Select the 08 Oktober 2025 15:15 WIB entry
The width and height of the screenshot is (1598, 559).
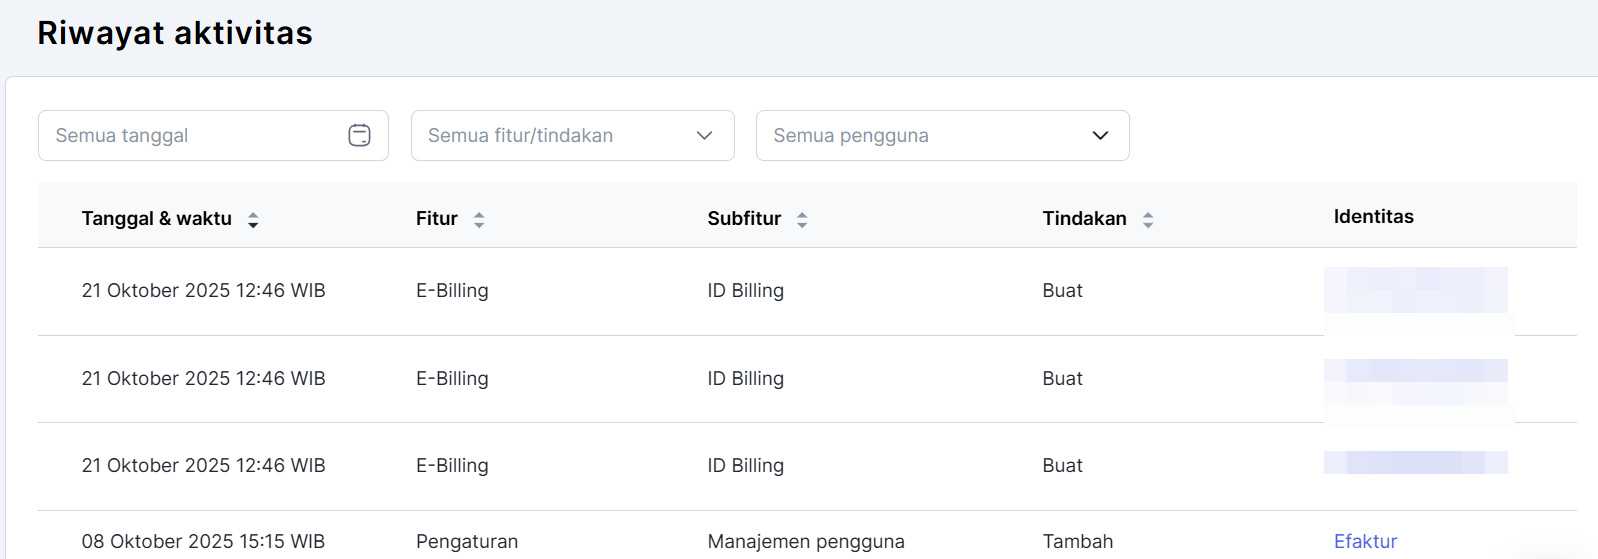point(203,541)
